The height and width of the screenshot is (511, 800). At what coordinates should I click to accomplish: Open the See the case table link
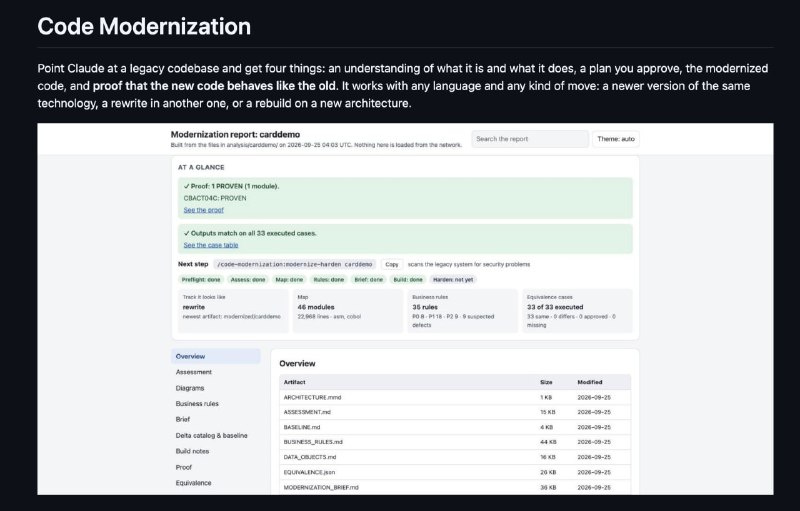coord(211,245)
